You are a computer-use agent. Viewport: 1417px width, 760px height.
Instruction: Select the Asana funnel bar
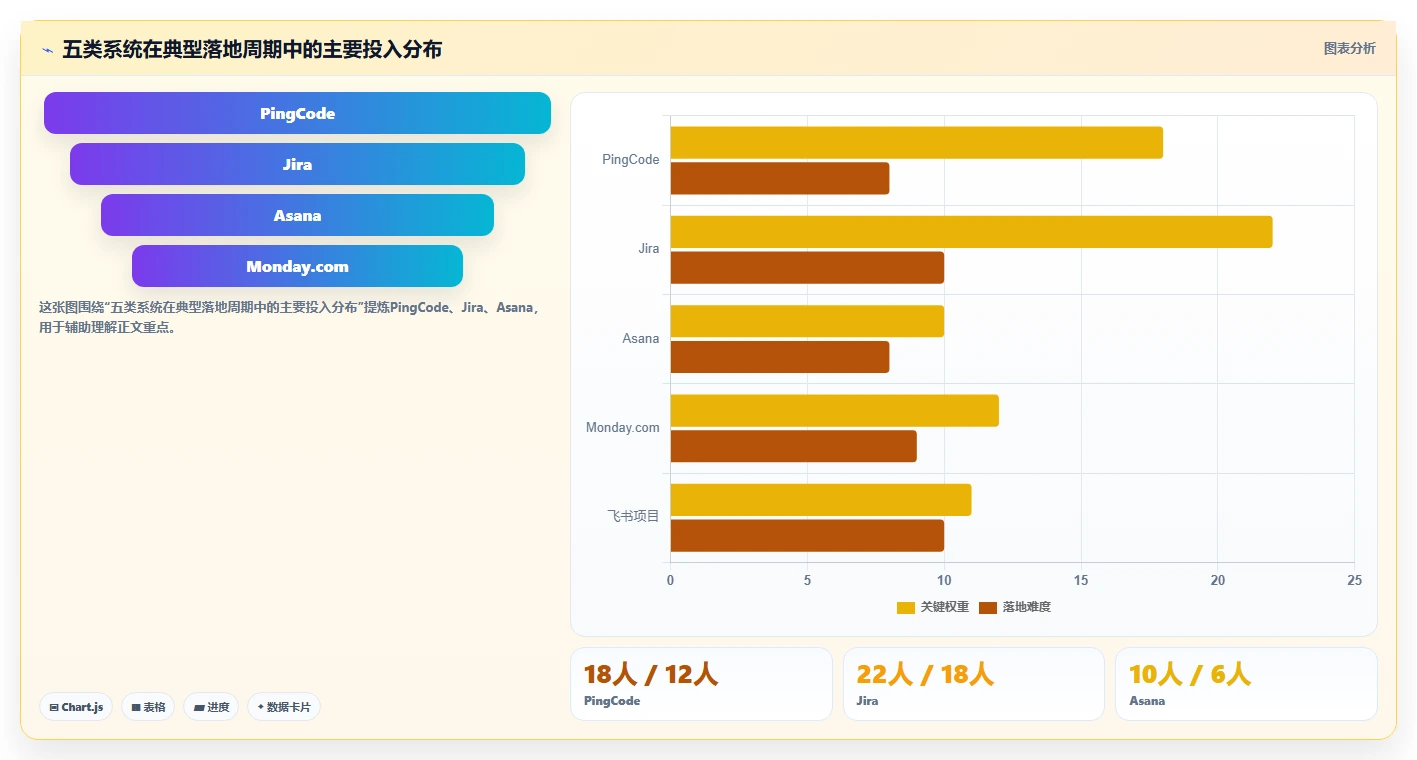297,215
